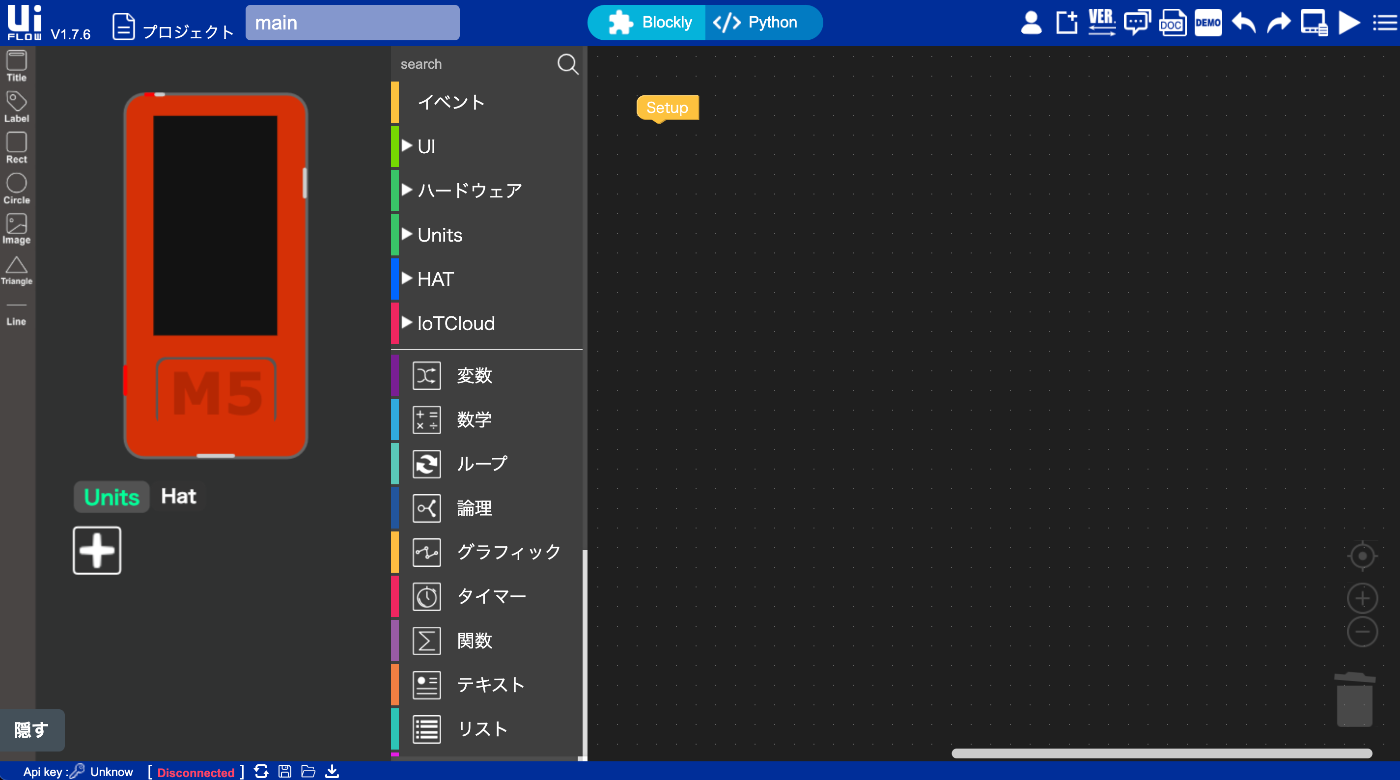Select the Title UI element tool
This screenshot has height=780, width=1400.
pos(17,66)
